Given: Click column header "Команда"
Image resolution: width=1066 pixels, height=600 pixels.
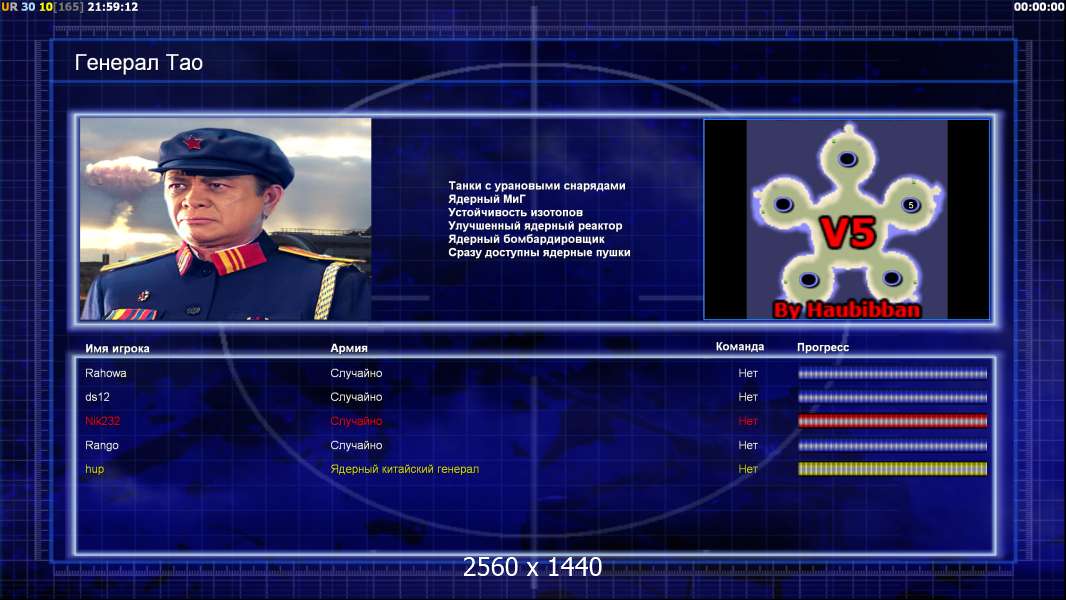Looking at the screenshot, I should coord(740,347).
